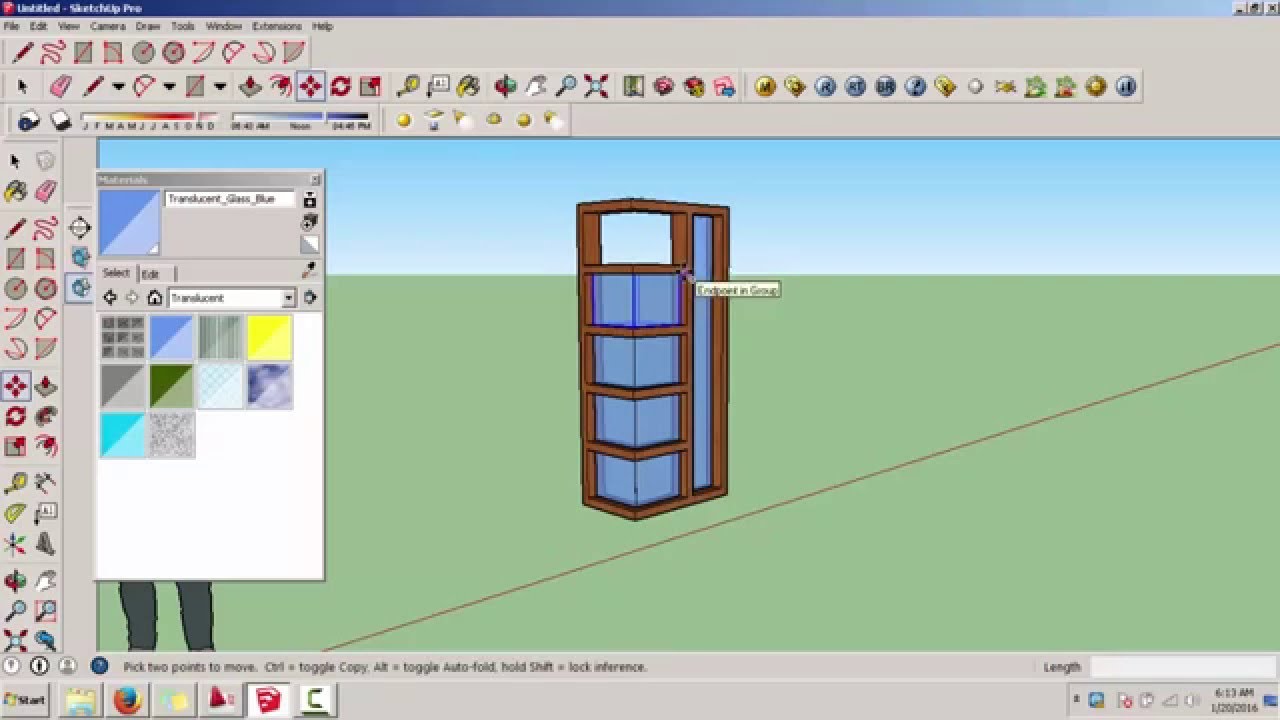
Task: Click the blue pause-symbol round toolbar button
Action: click(1126, 87)
